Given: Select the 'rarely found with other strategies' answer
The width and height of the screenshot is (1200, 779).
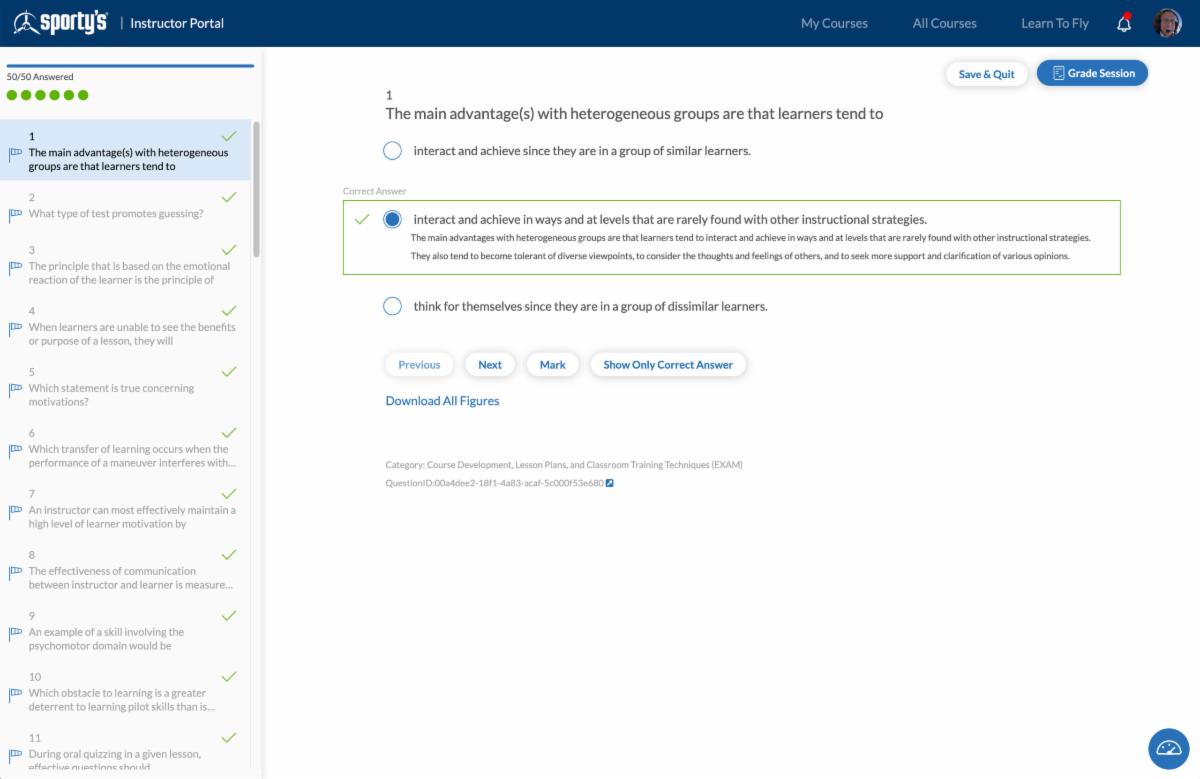Looking at the screenshot, I should click(393, 219).
